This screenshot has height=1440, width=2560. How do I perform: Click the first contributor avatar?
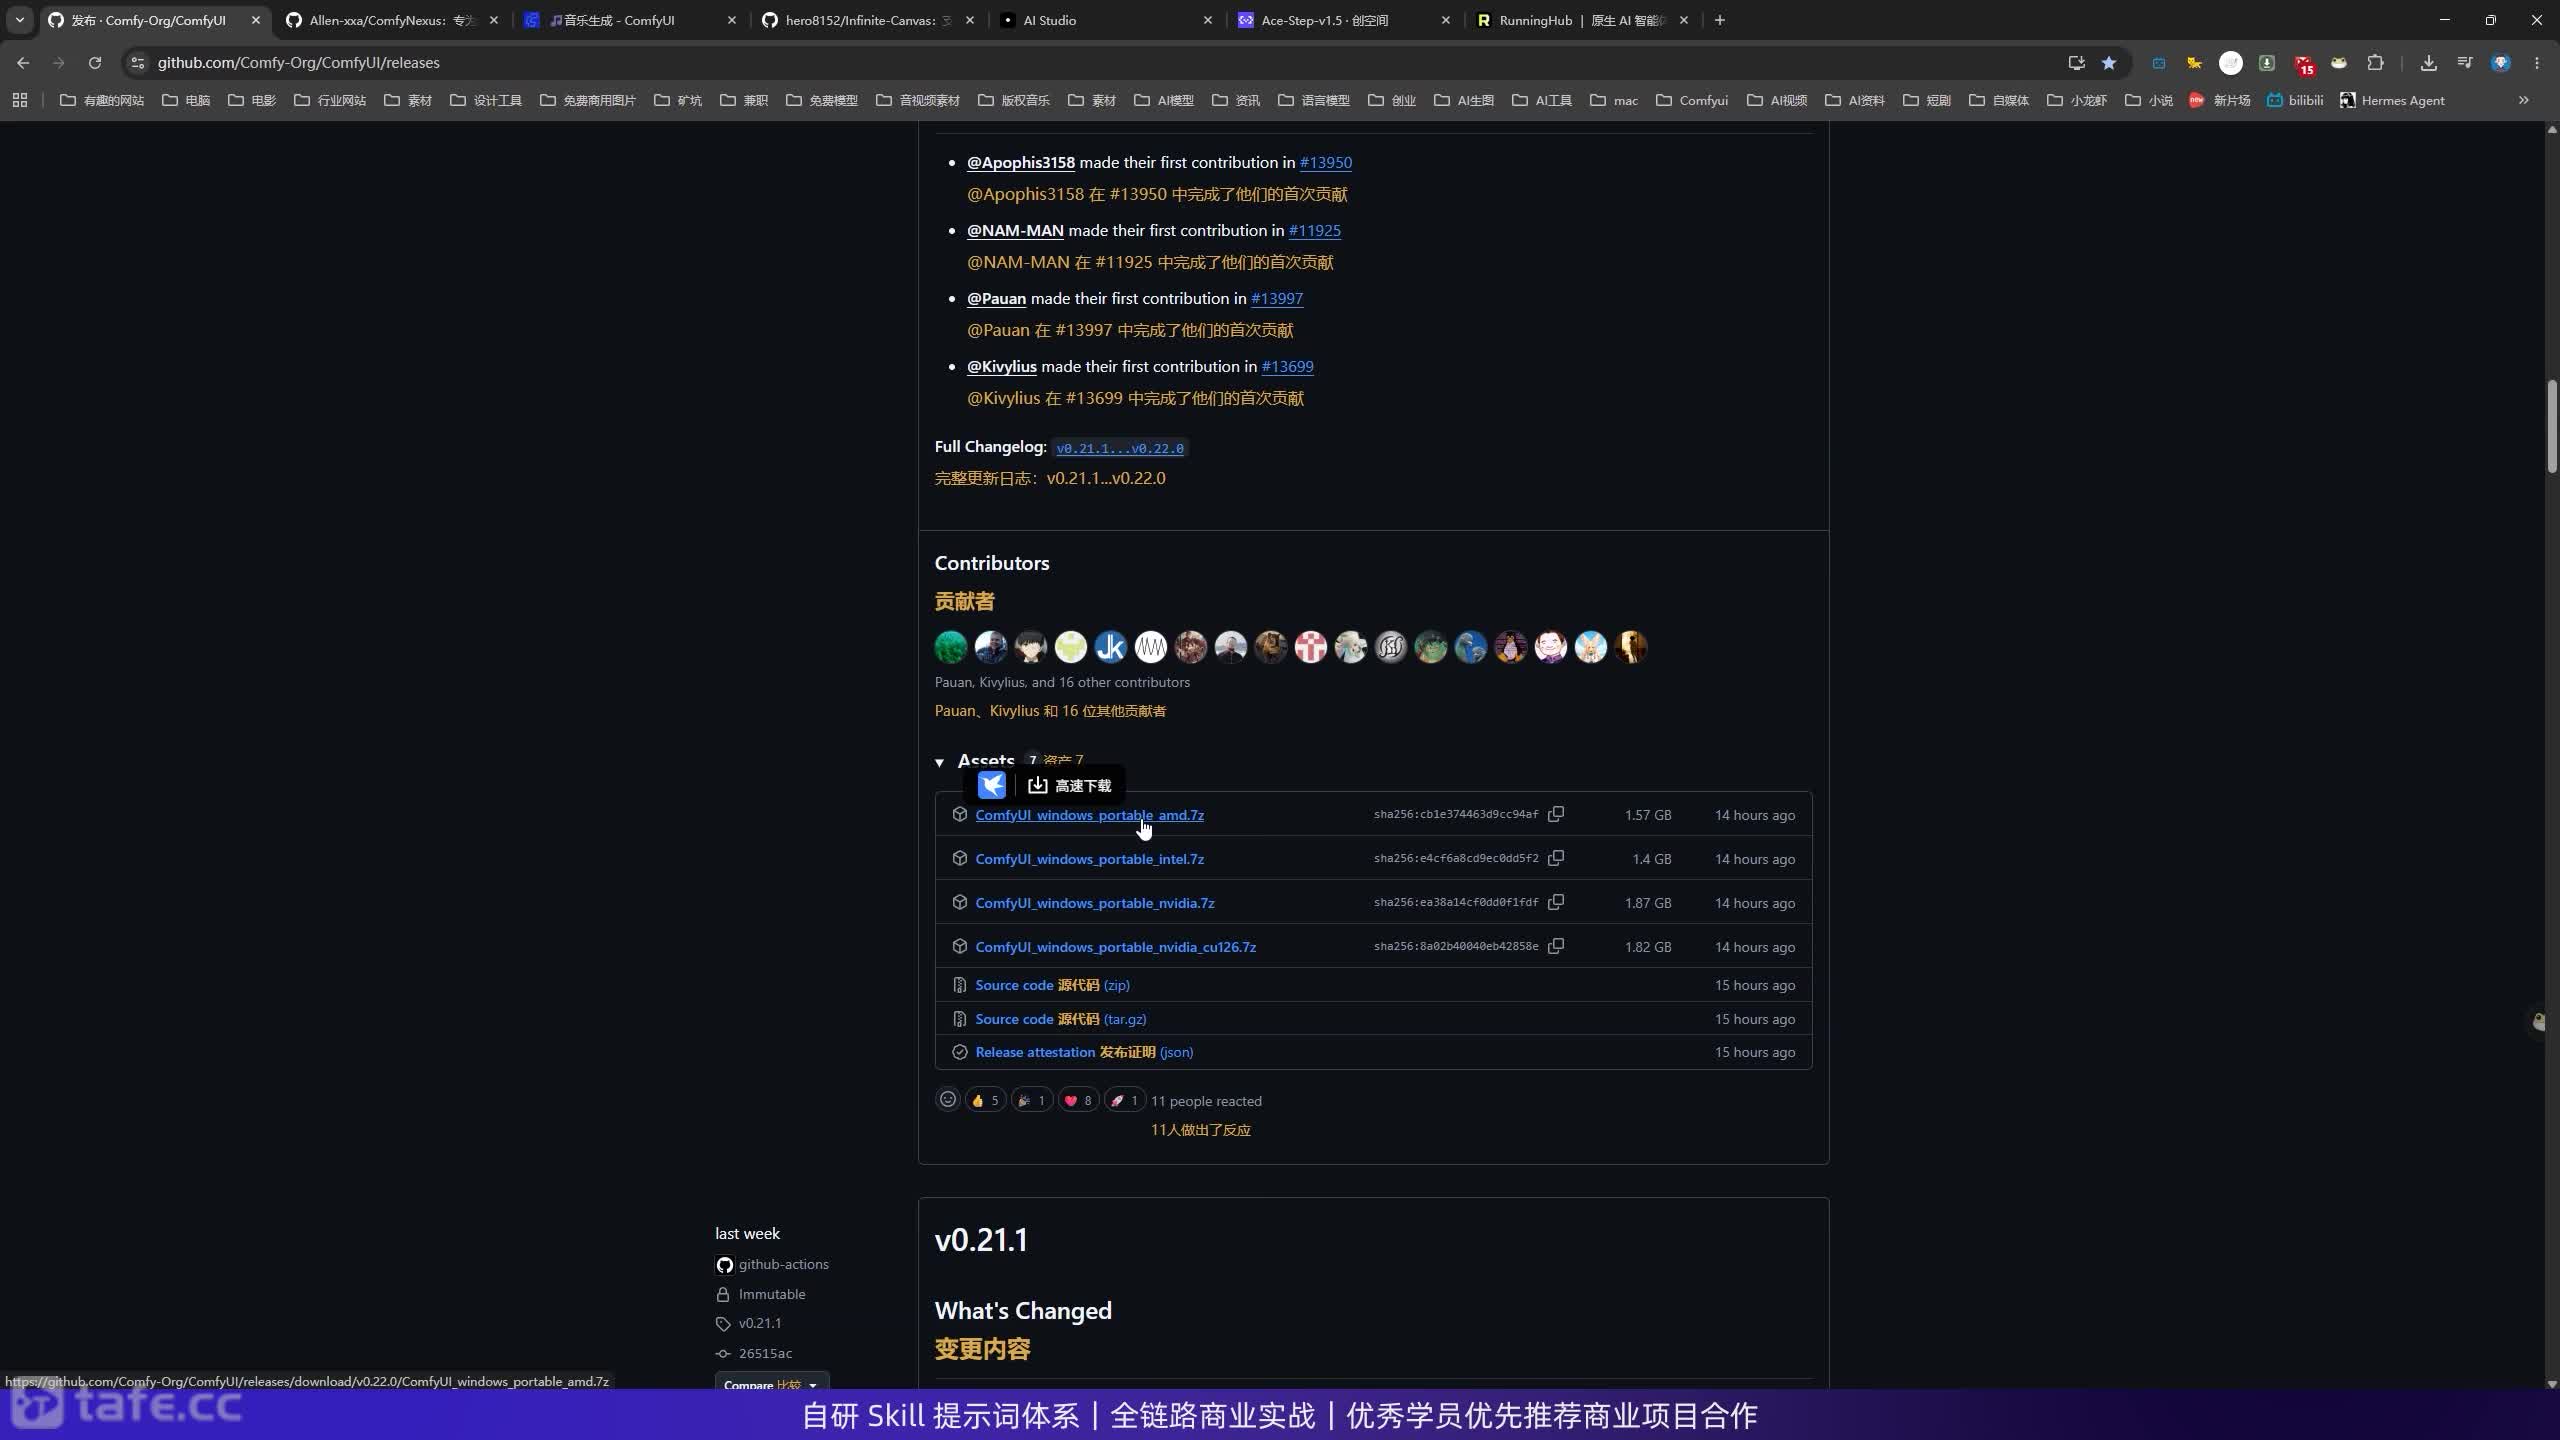pyautogui.click(x=951, y=647)
